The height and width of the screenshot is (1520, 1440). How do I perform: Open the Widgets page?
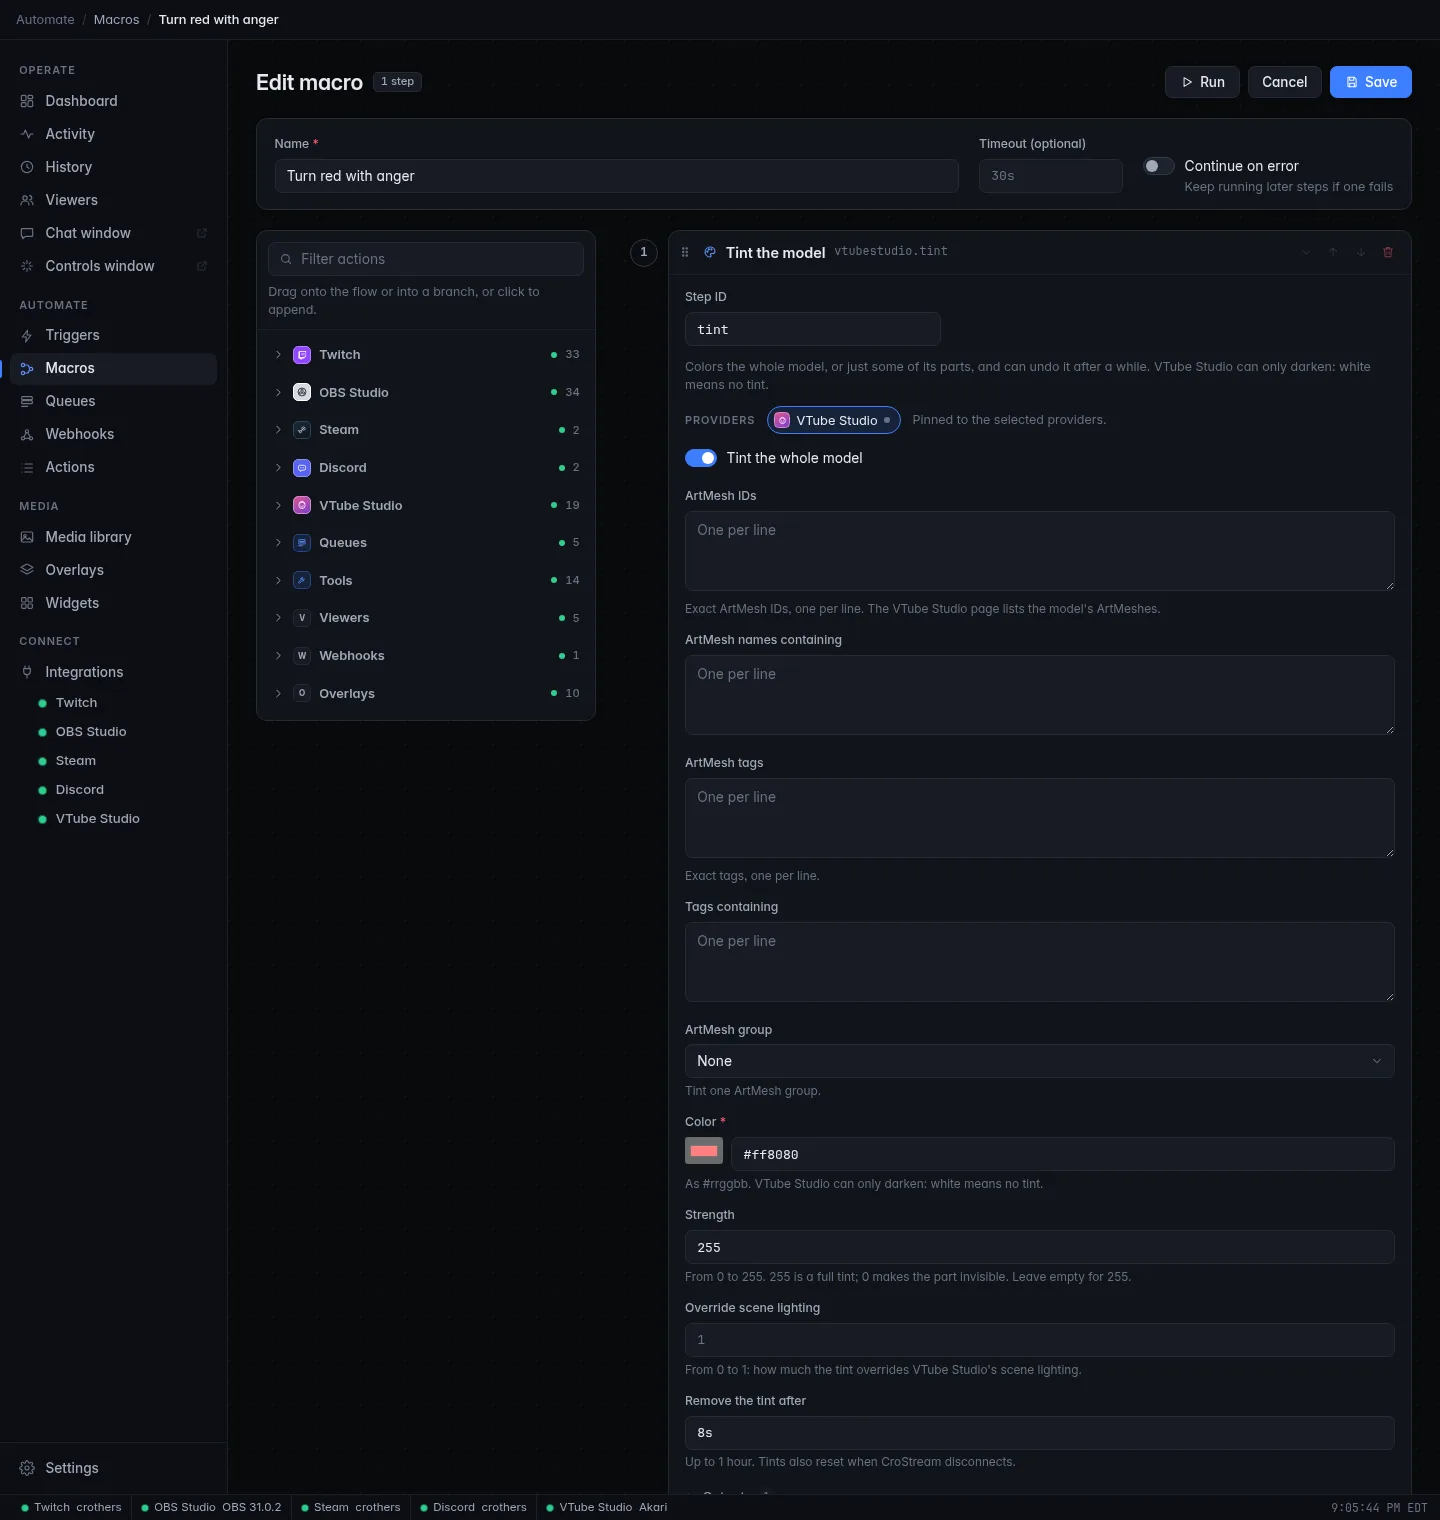point(113,603)
